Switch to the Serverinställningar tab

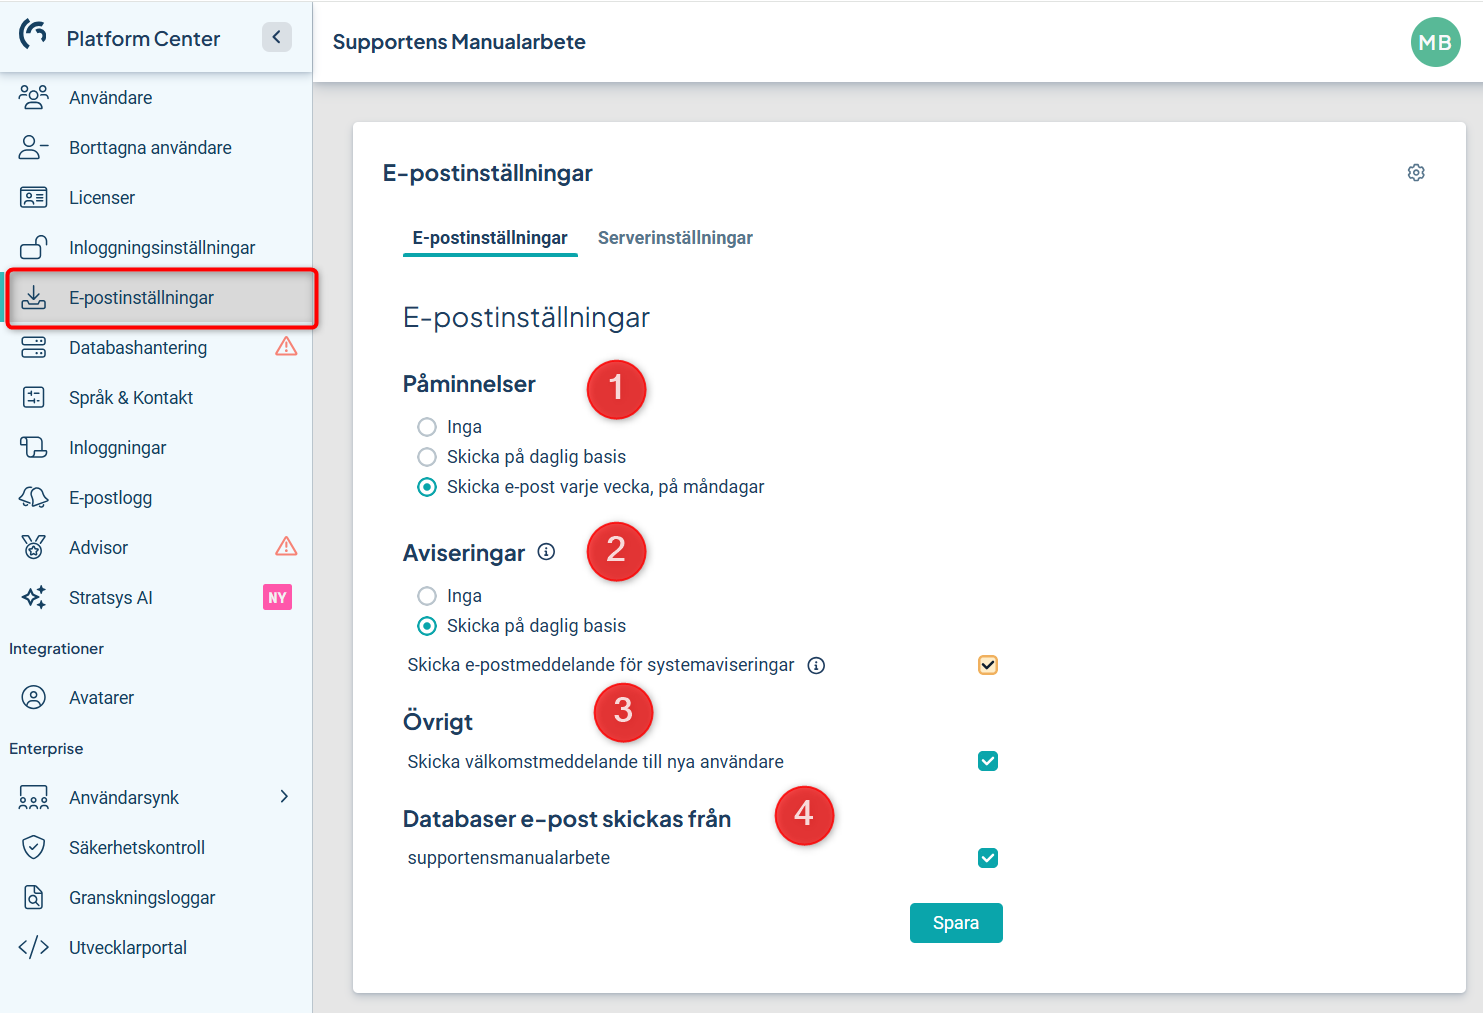tap(675, 238)
